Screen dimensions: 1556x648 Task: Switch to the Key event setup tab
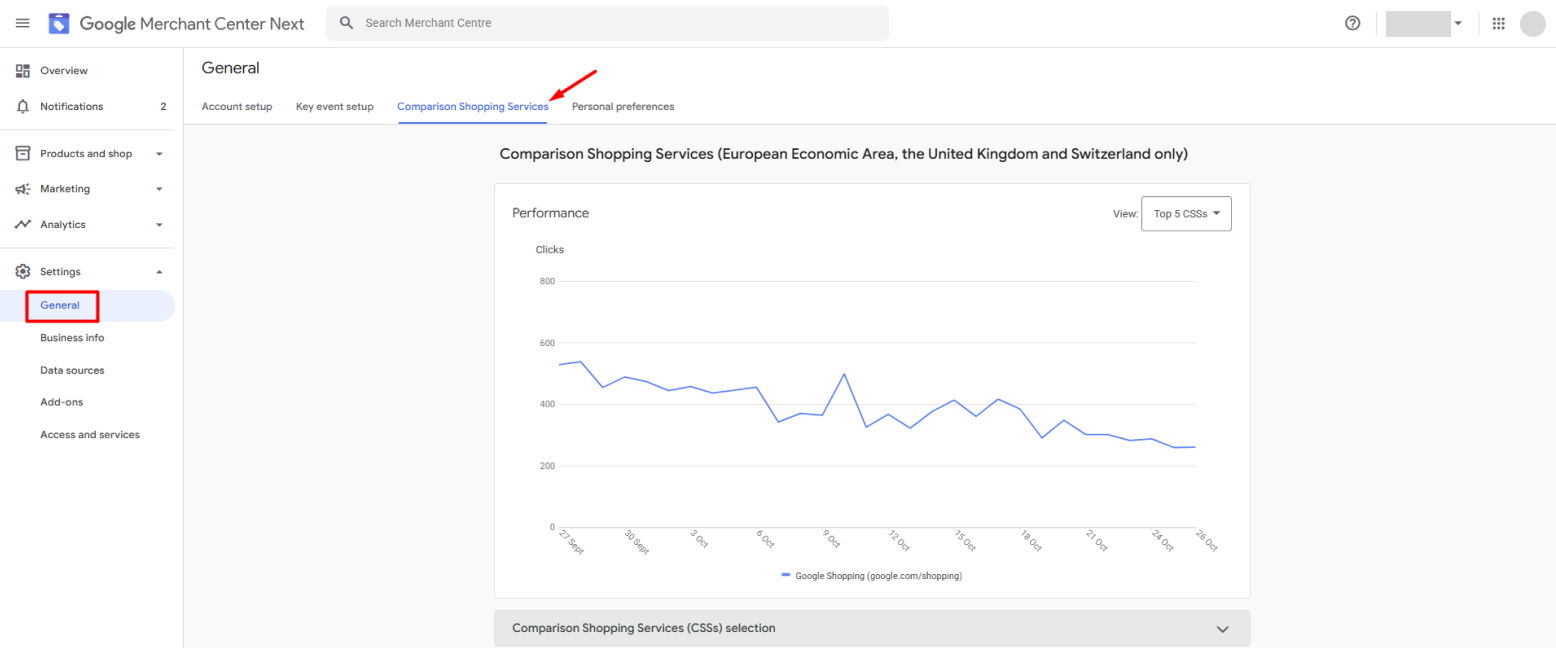[334, 107]
